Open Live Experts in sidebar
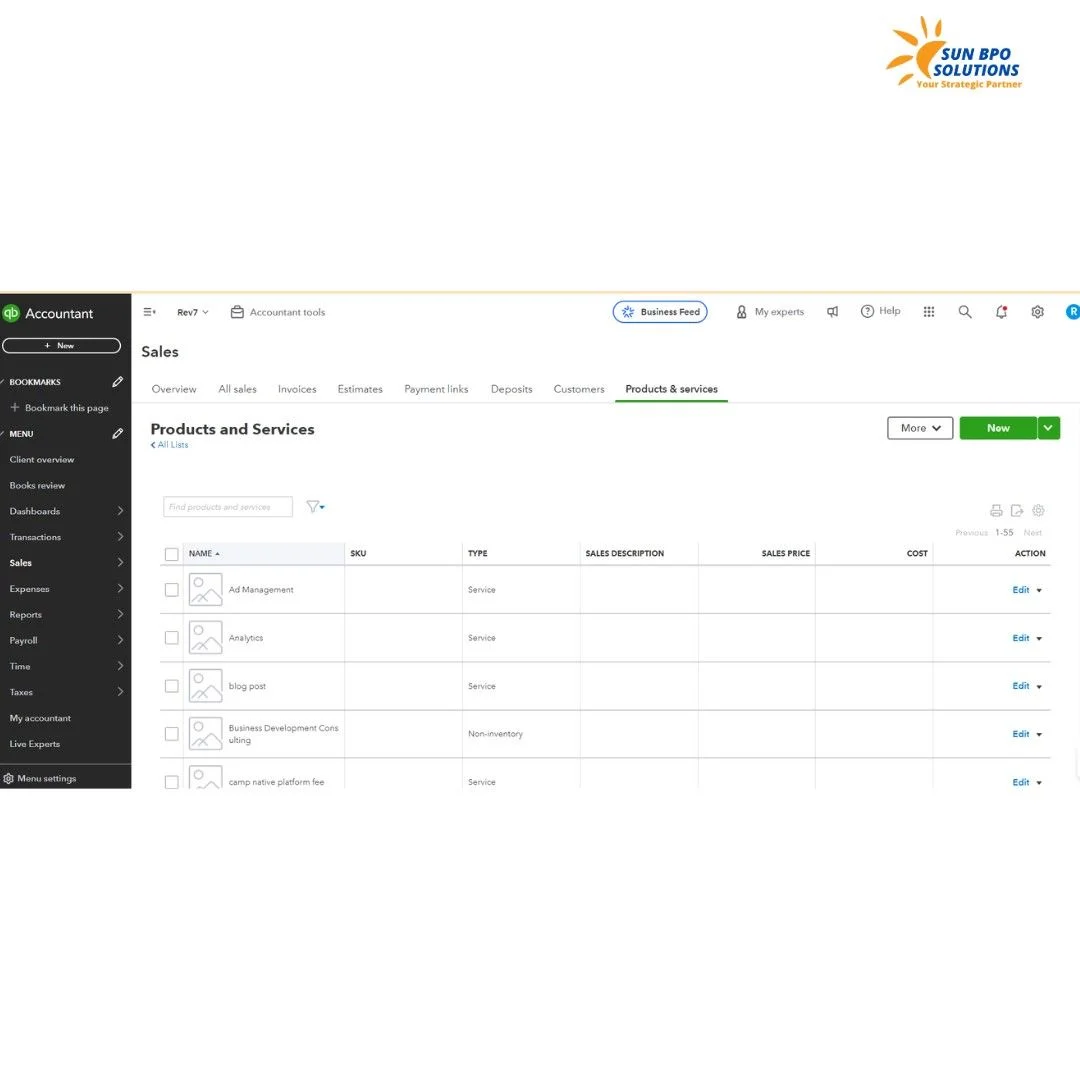Screen dimensions: 1080x1080 (x=34, y=744)
